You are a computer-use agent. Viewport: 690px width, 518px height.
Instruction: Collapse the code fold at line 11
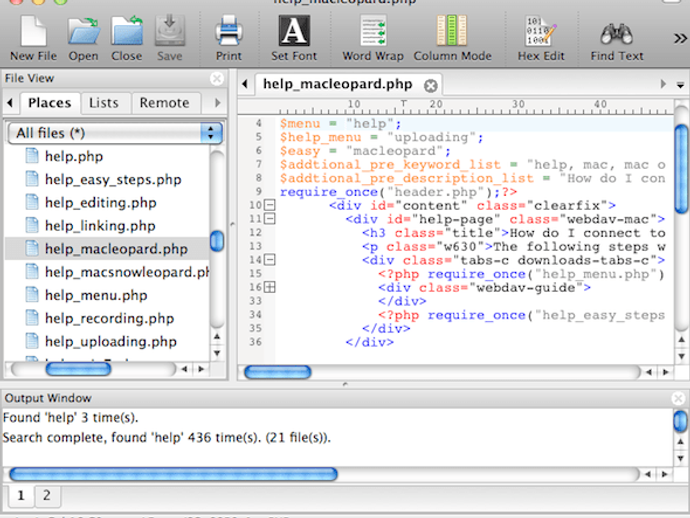(270, 219)
